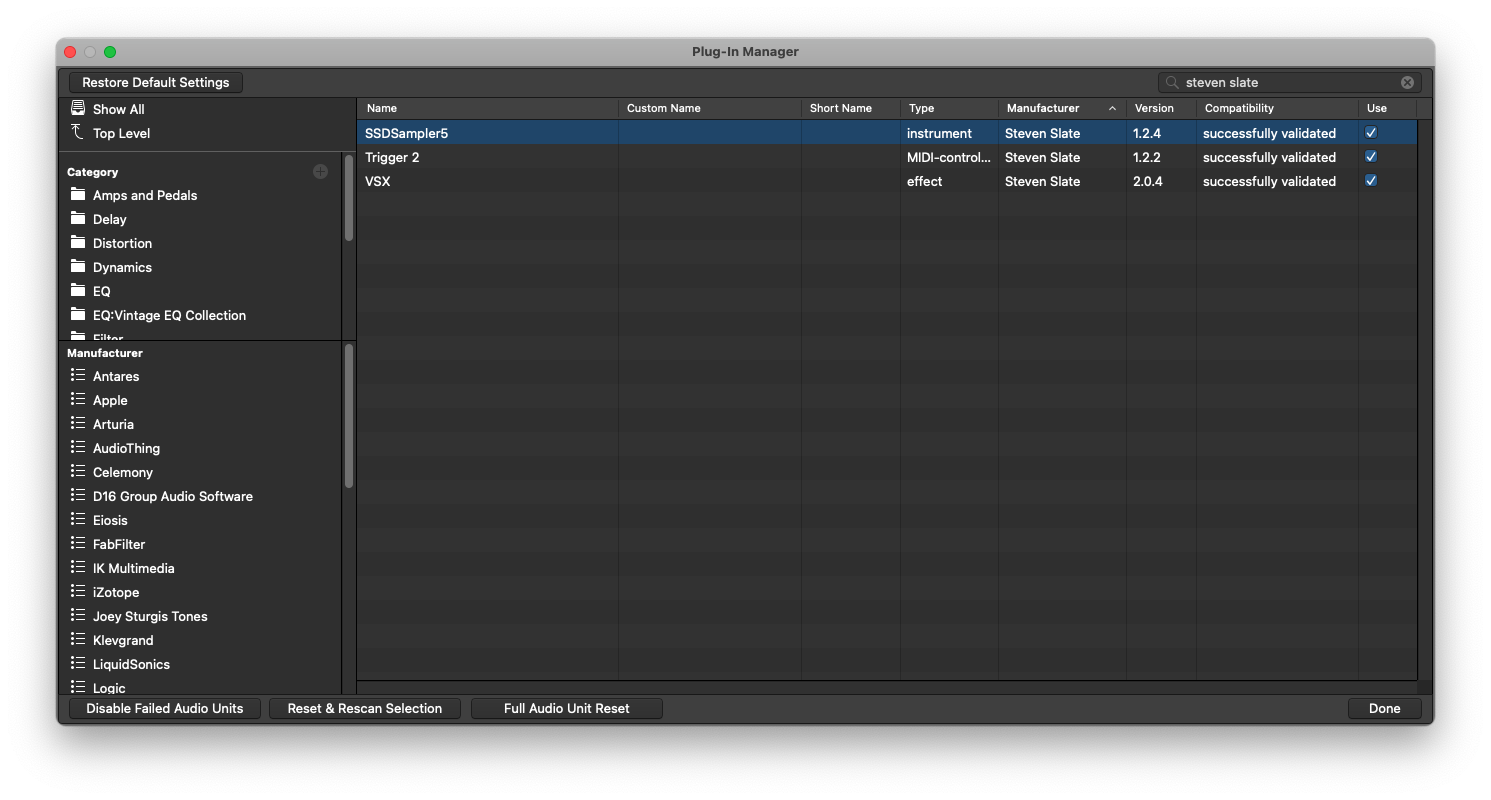
Task: Click the iZotope manufacturer list icon
Action: 78,591
